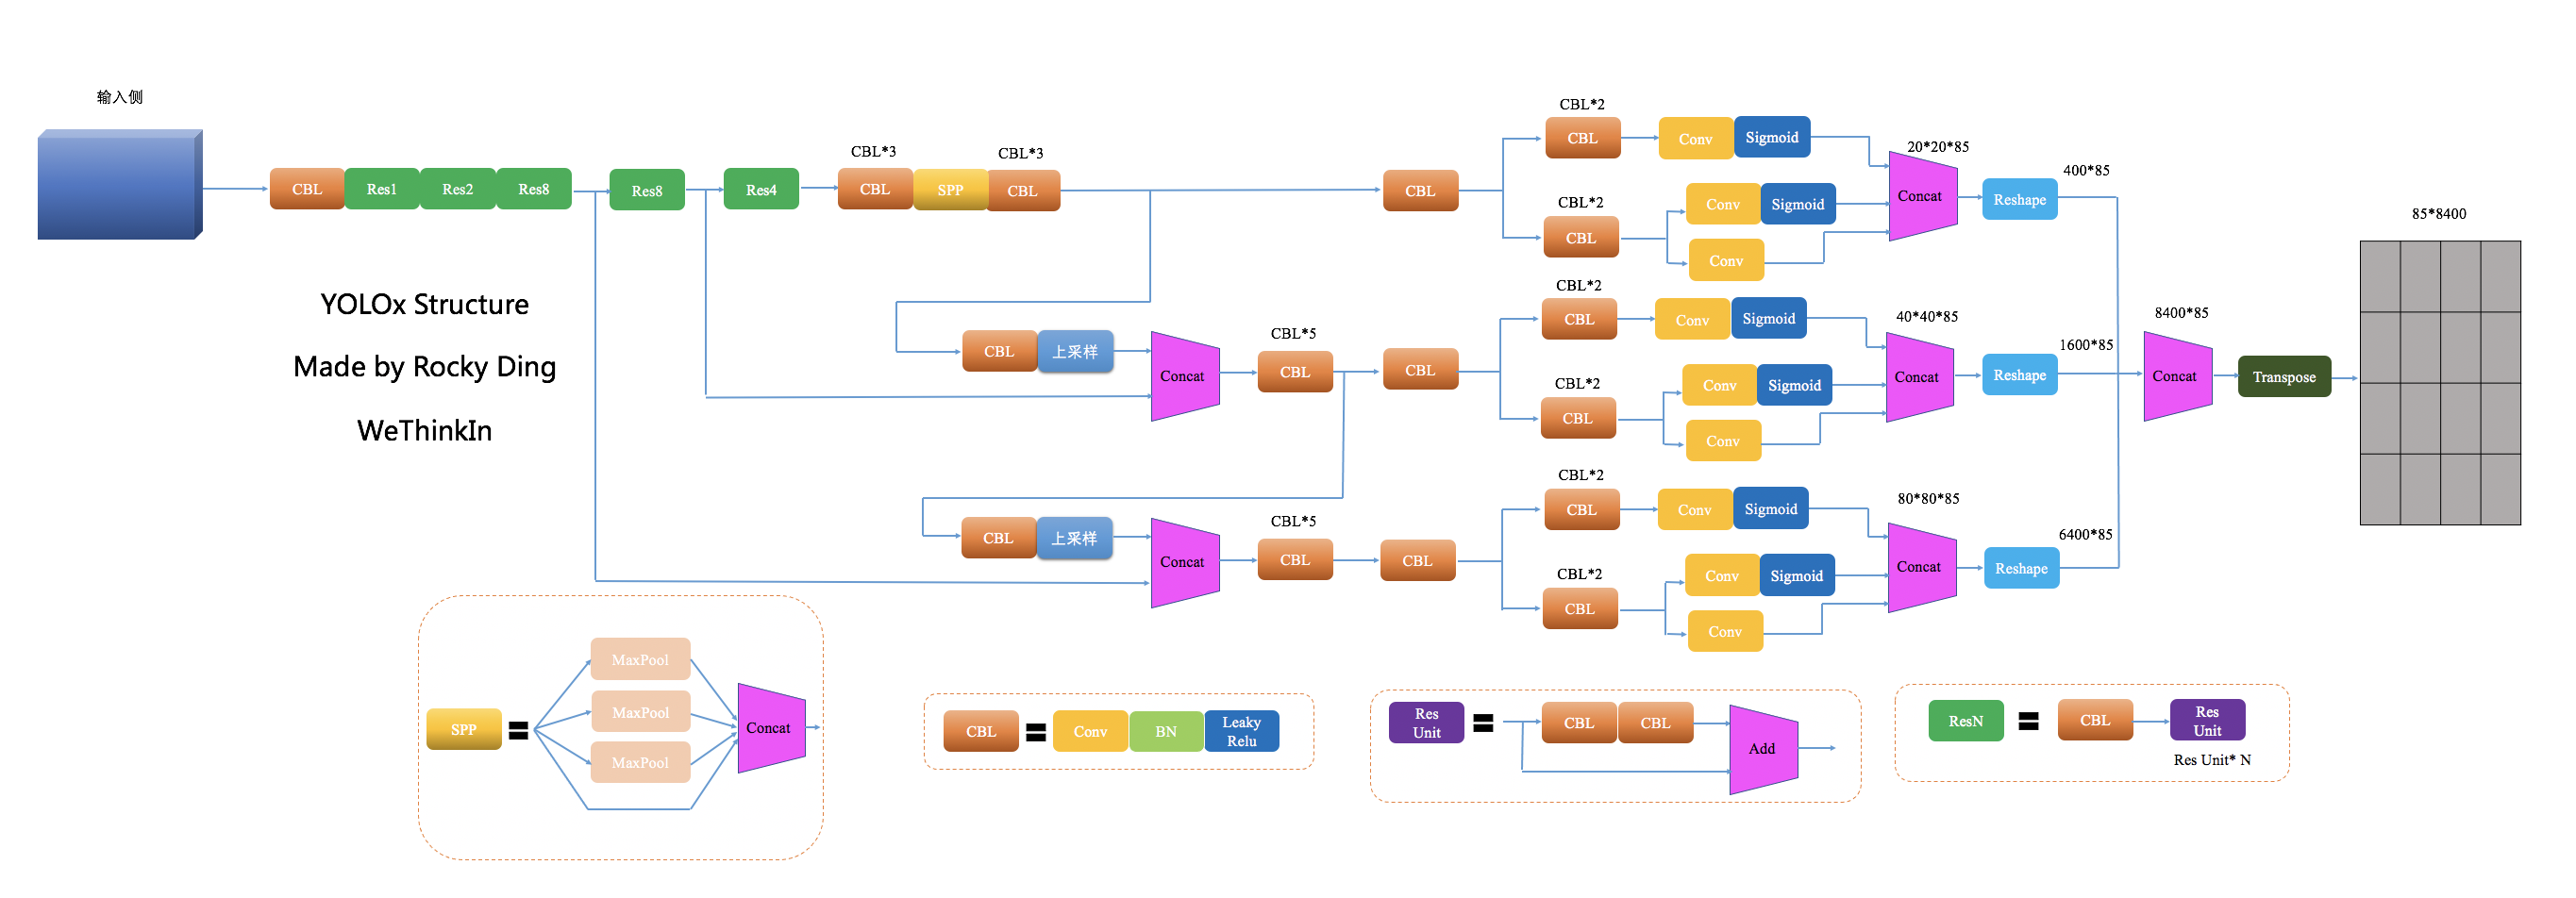The image size is (2576, 898).
Task: Select the Res2 block
Action: point(457,189)
